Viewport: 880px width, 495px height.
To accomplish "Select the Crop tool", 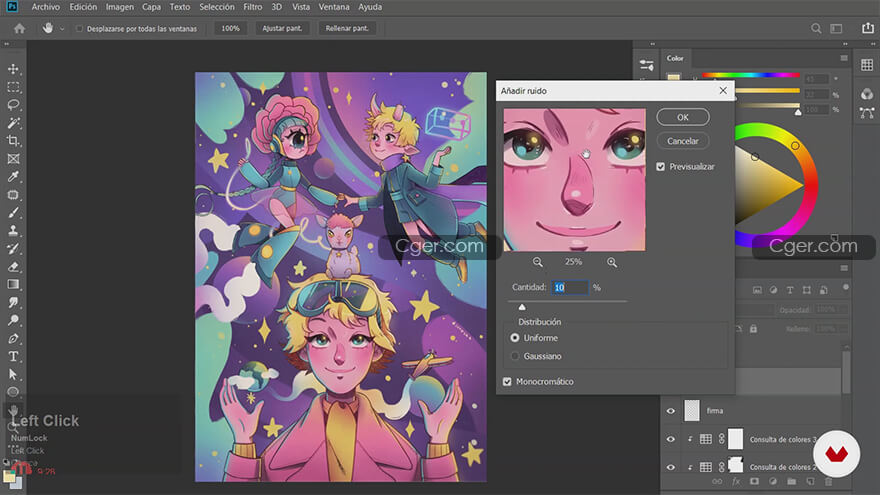I will (x=13, y=141).
